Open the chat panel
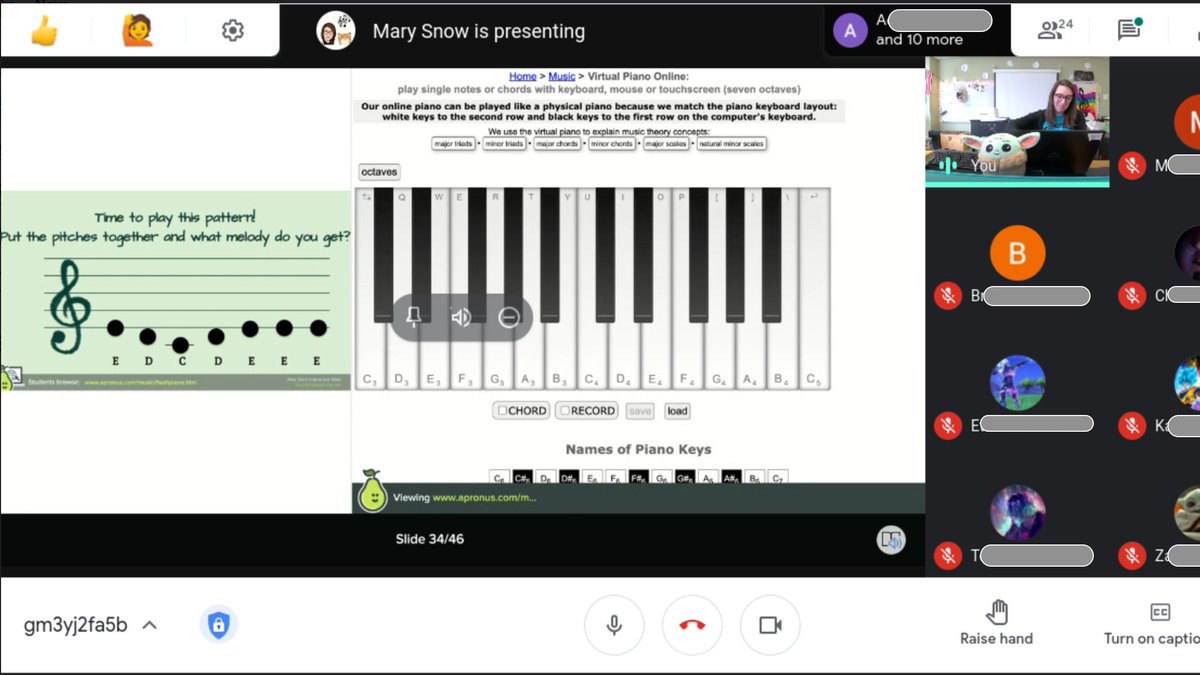The height and width of the screenshot is (675, 1200). 1128,30
